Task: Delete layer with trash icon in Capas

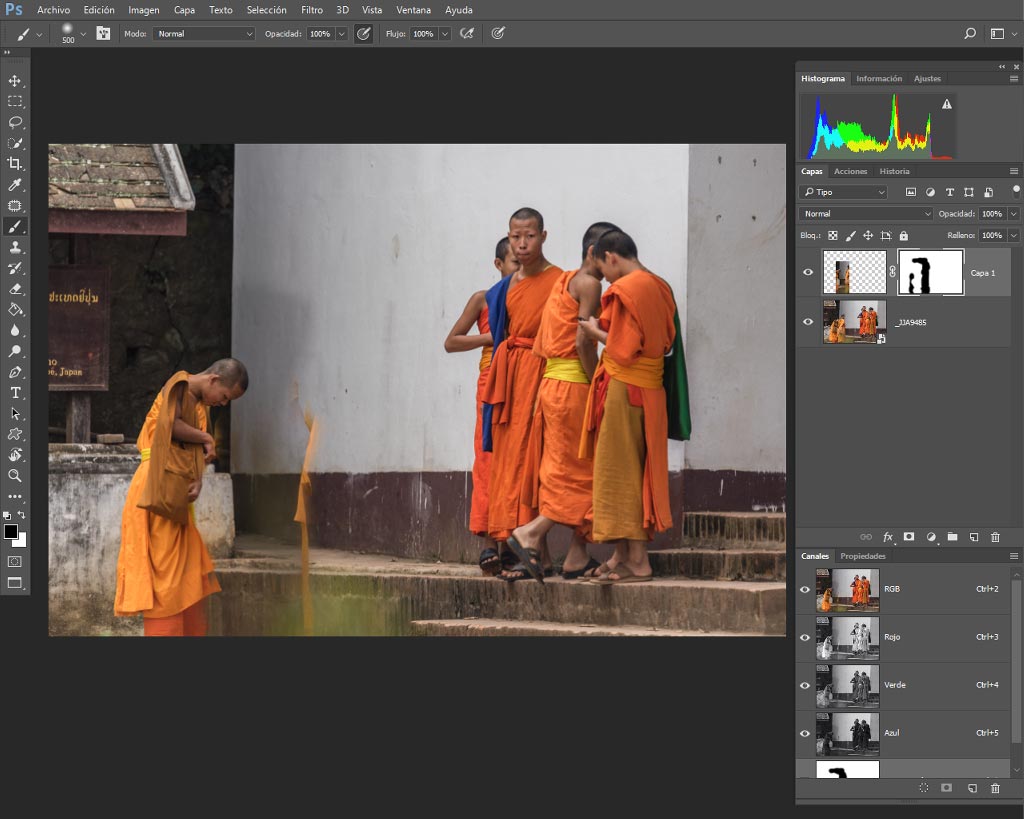Action: click(995, 537)
